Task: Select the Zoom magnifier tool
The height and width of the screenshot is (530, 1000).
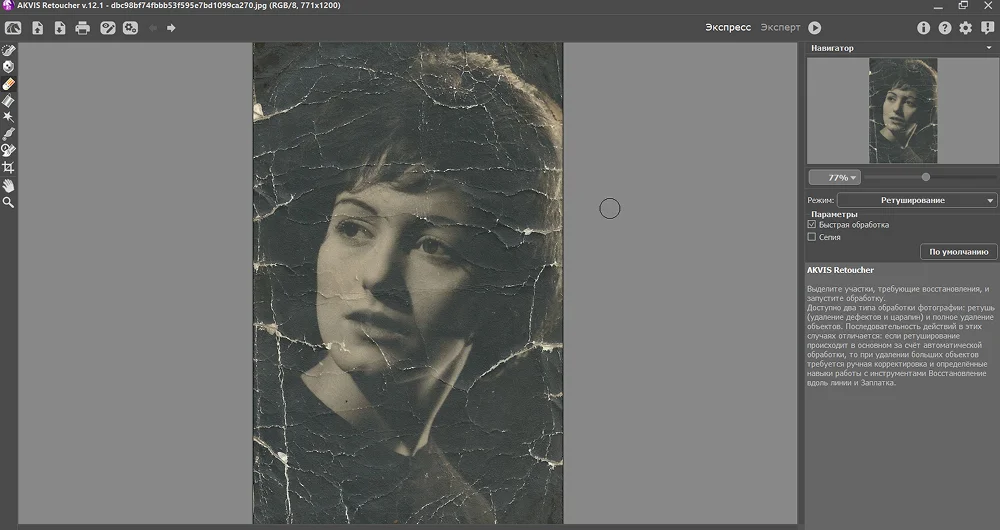Action: 8,202
